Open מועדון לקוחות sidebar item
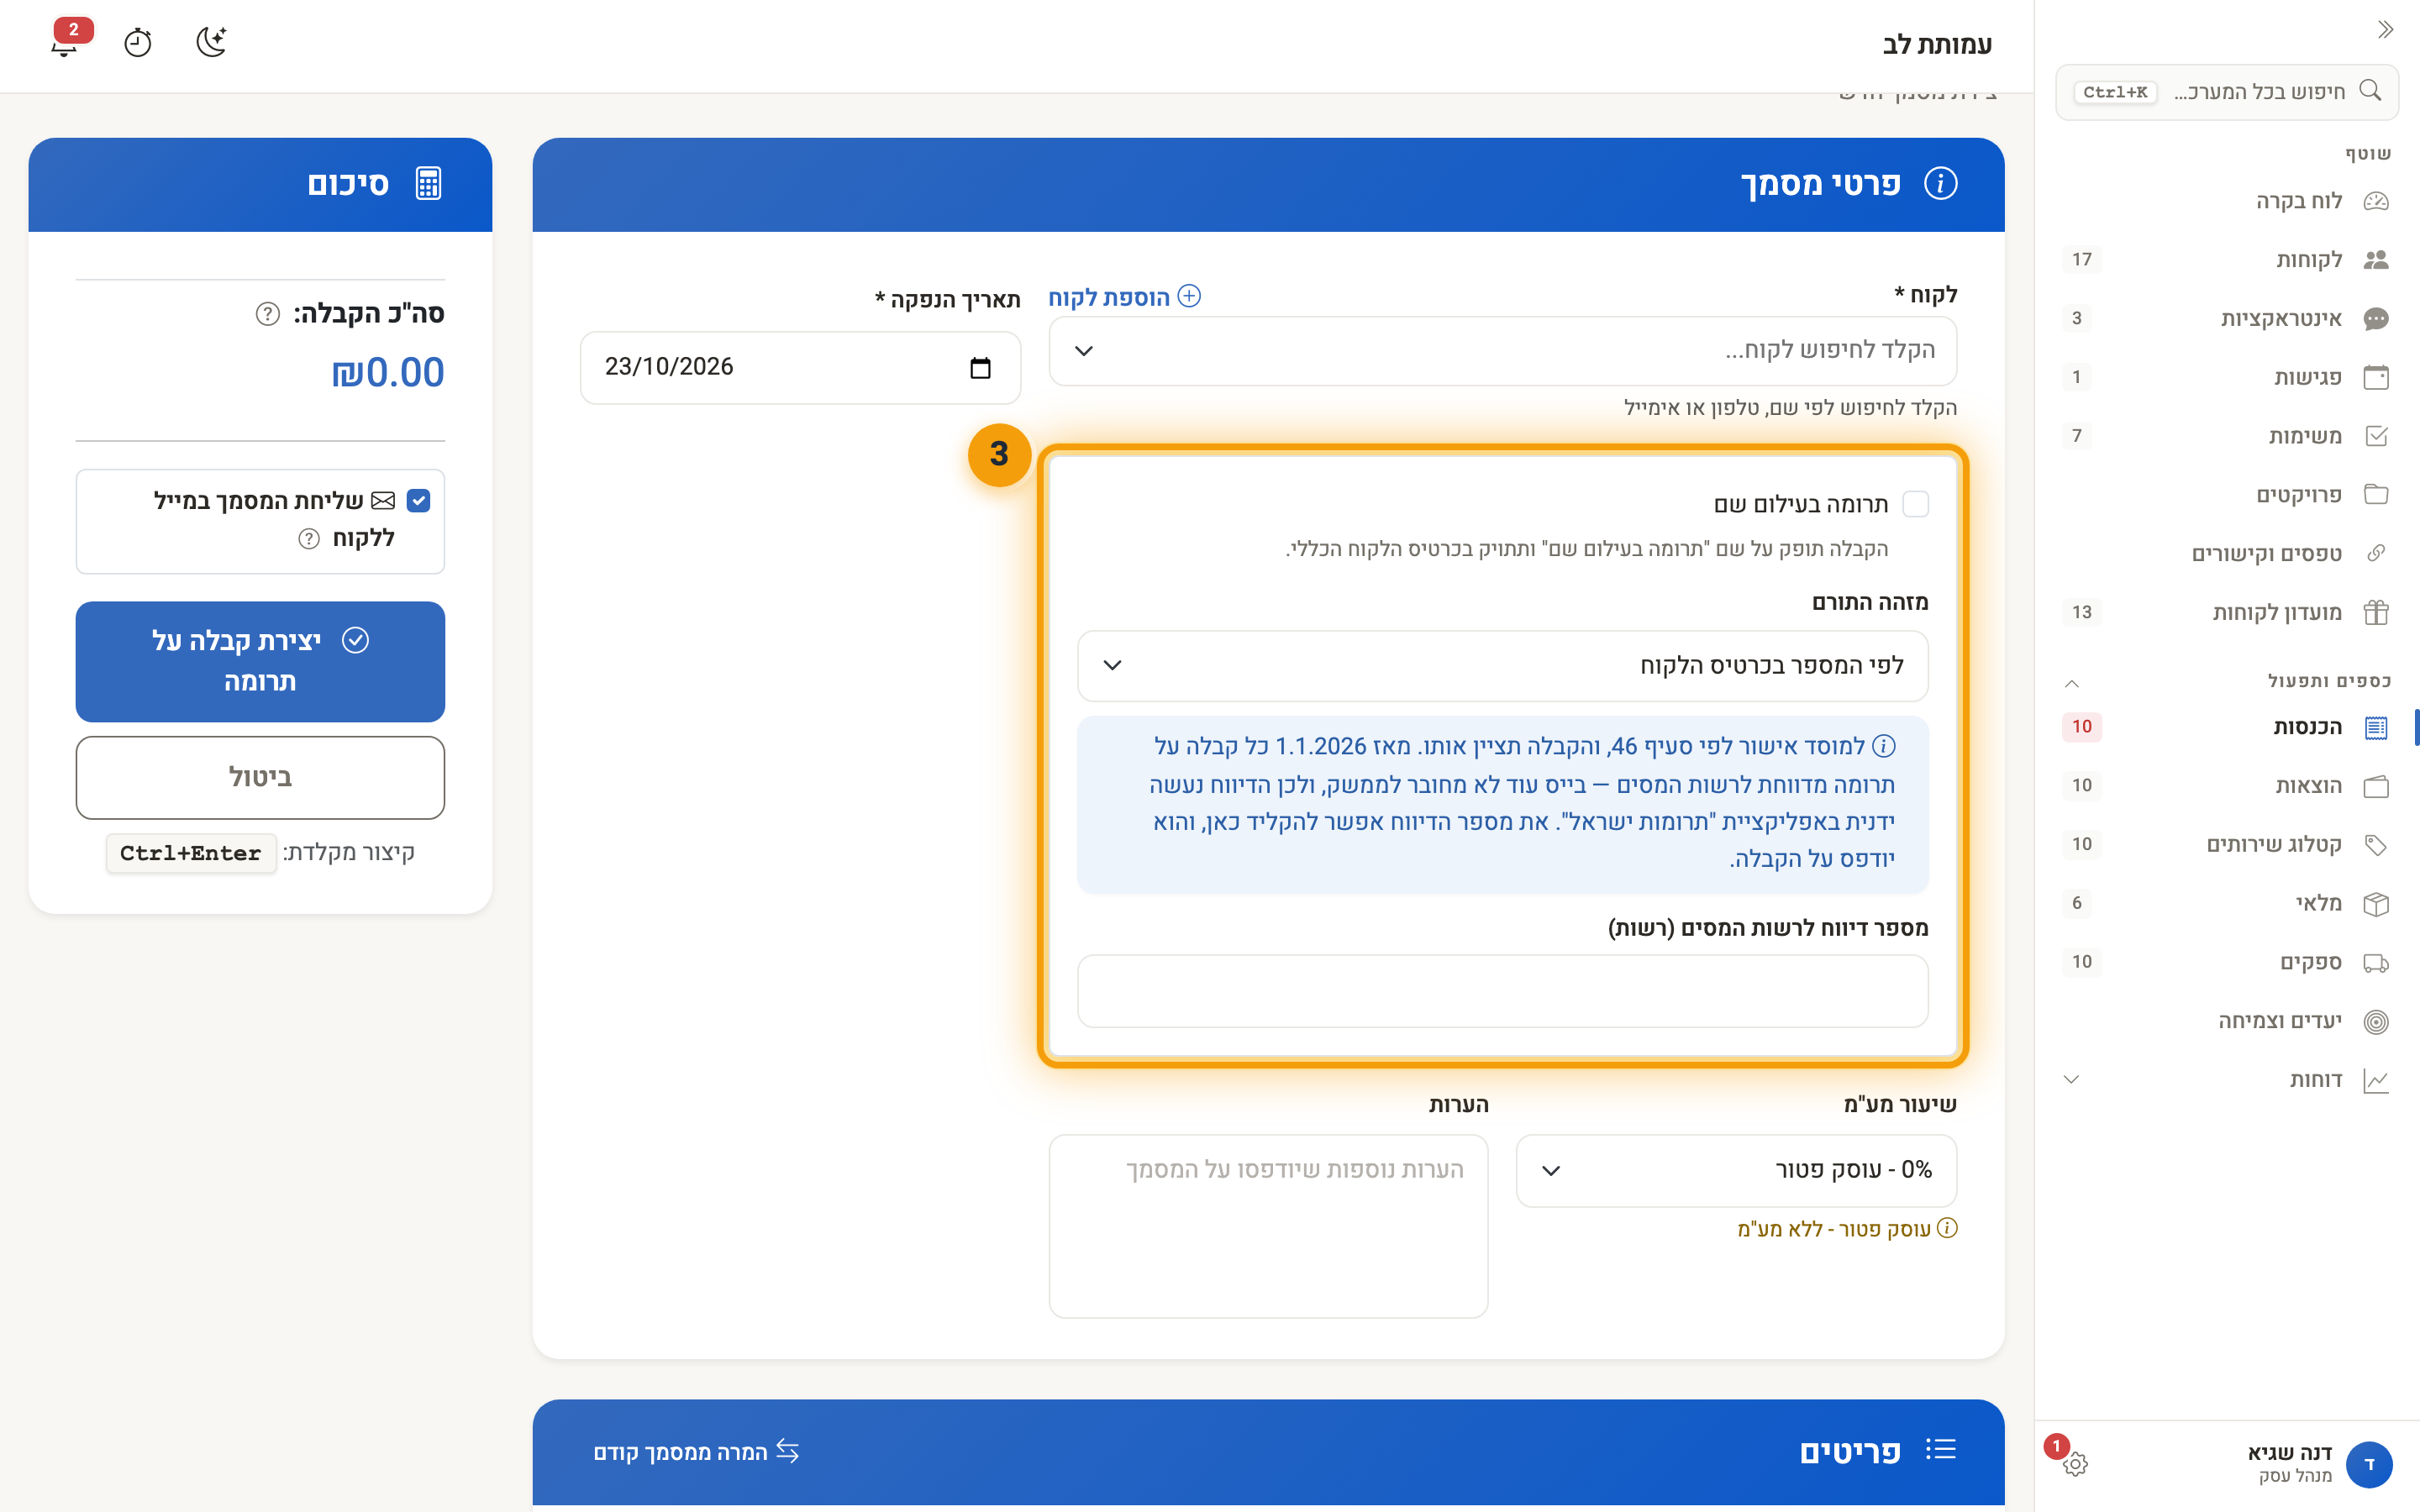The width and height of the screenshot is (2420, 1512). (x=2226, y=612)
